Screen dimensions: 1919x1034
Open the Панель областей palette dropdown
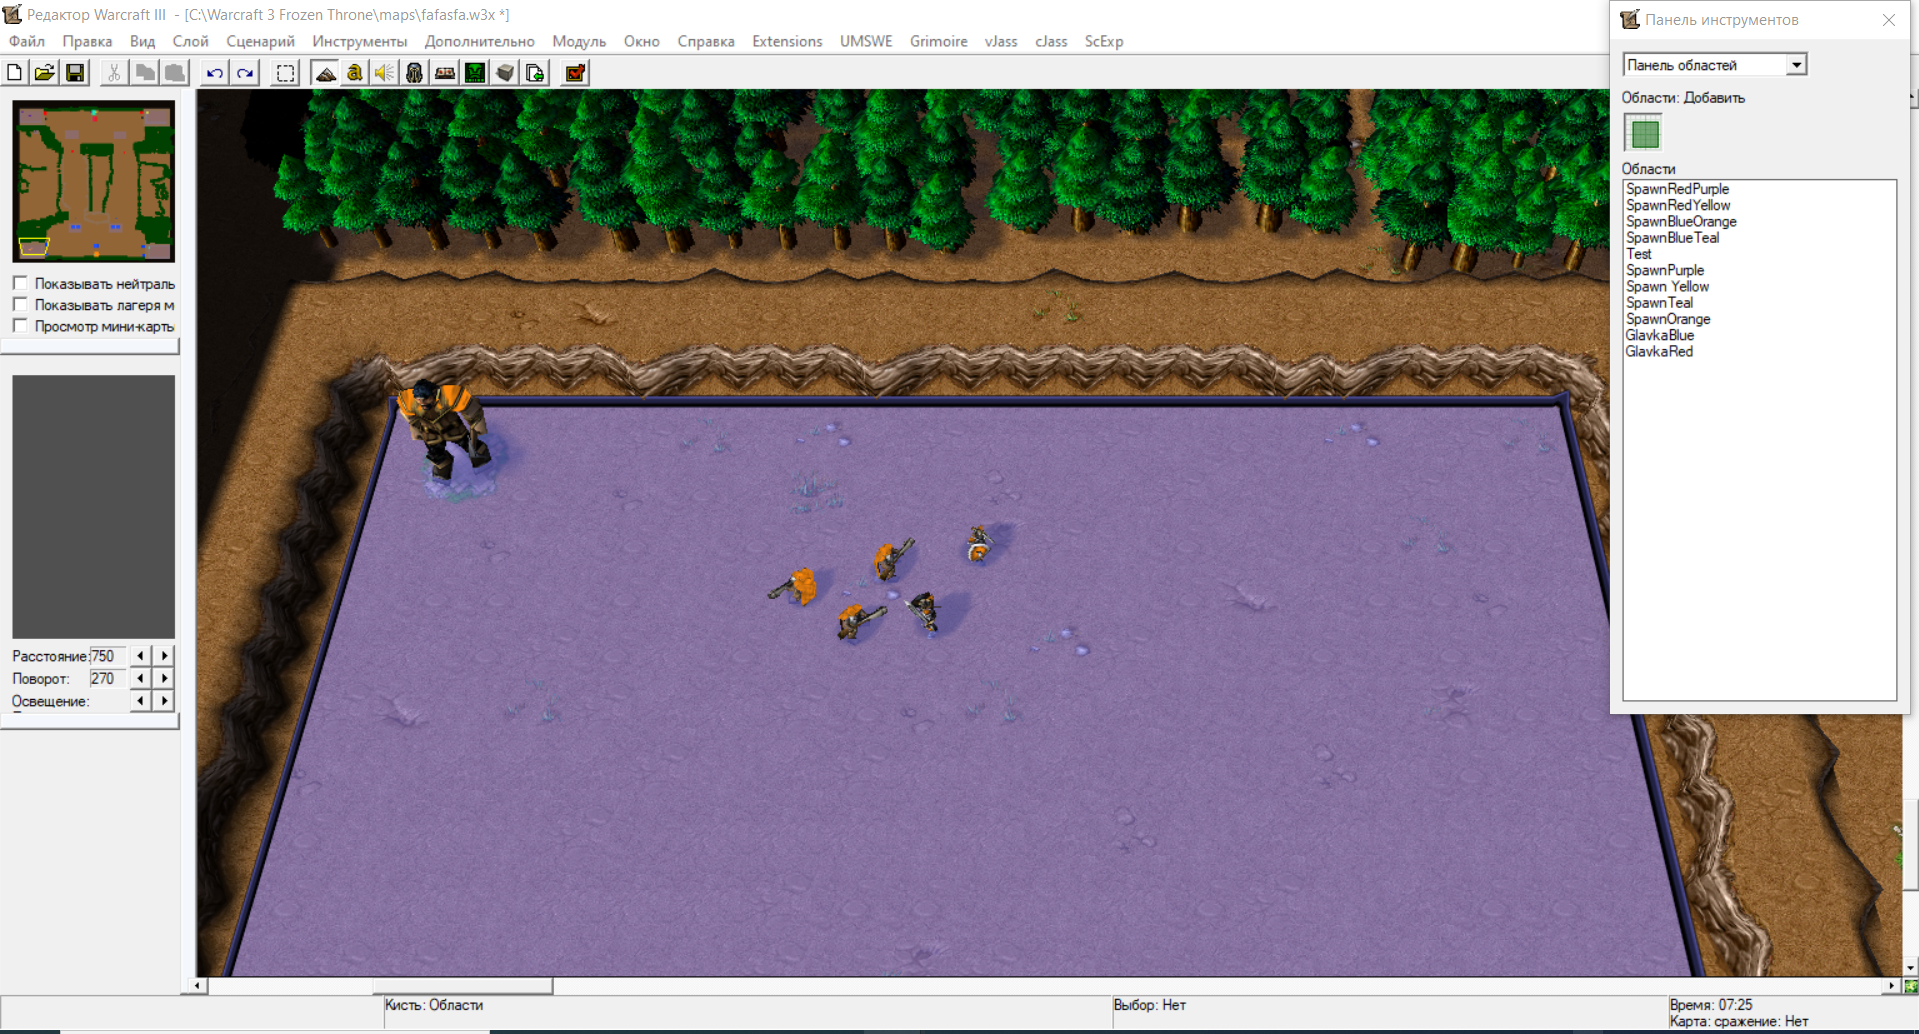[1796, 65]
